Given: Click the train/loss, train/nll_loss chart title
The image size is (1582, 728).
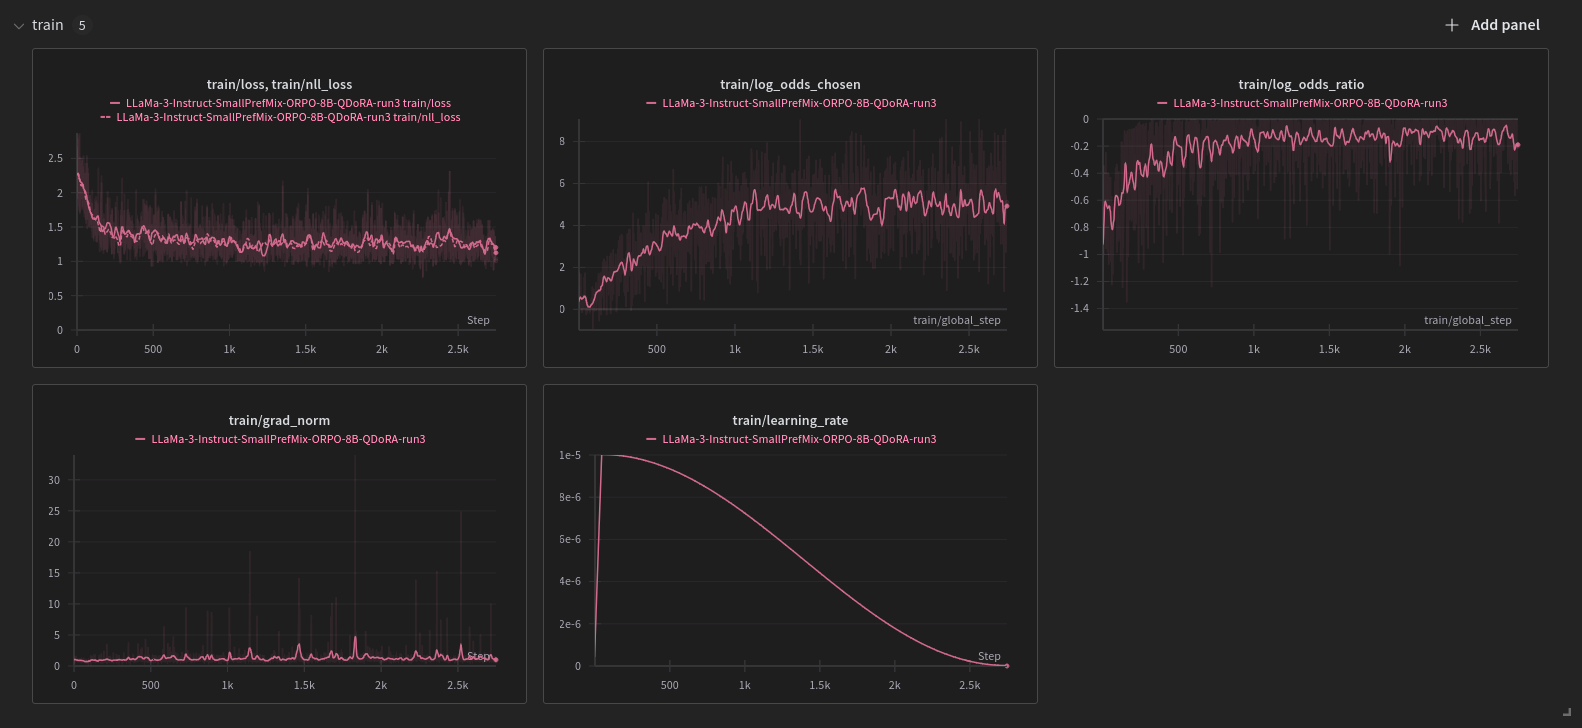Looking at the screenshot, I should 279,84.
